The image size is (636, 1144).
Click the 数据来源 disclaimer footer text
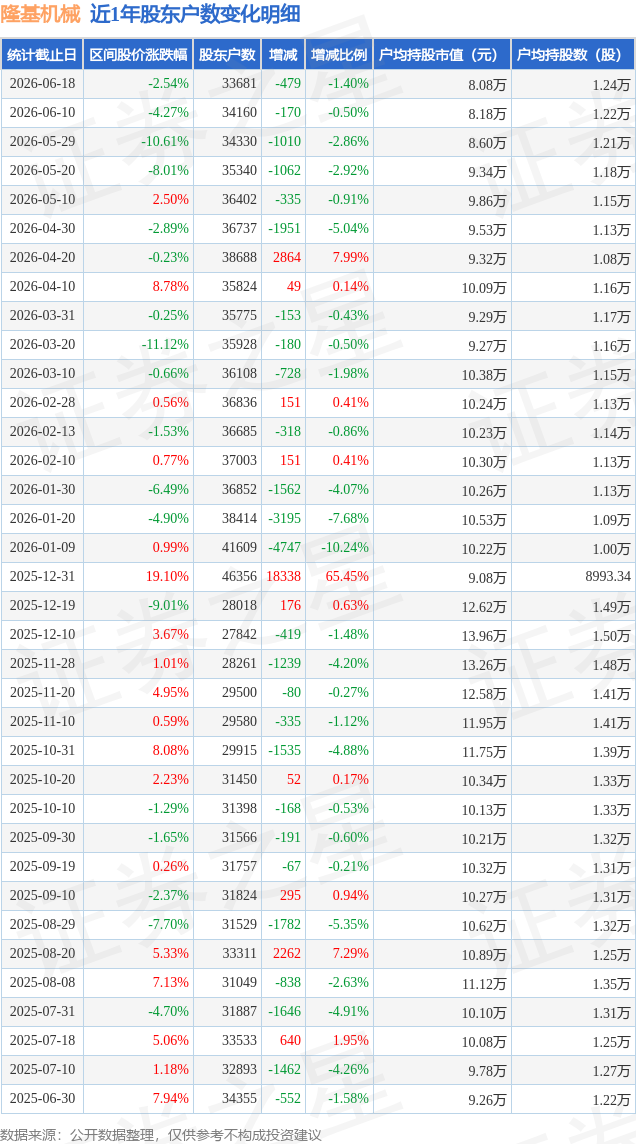160,1134
